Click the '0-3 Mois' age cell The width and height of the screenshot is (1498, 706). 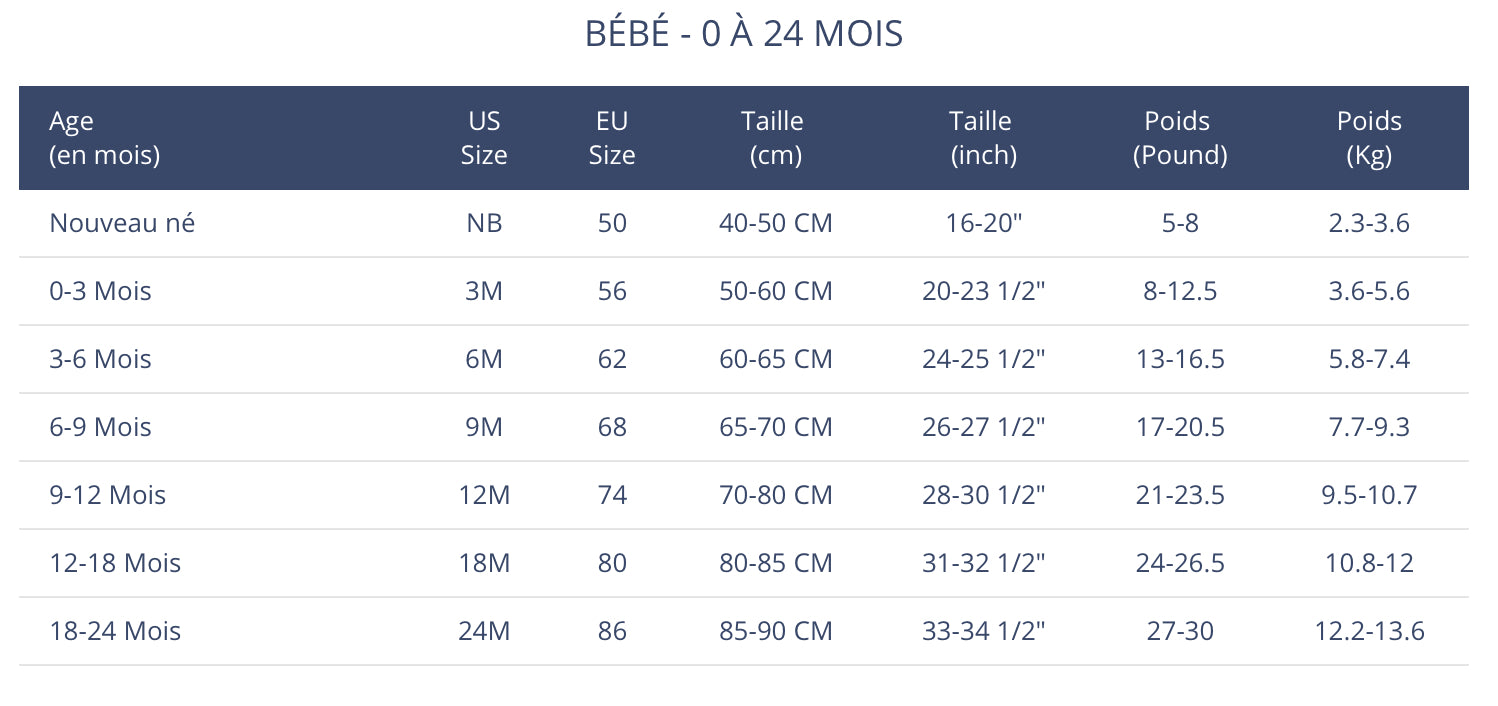pos(100,291)
